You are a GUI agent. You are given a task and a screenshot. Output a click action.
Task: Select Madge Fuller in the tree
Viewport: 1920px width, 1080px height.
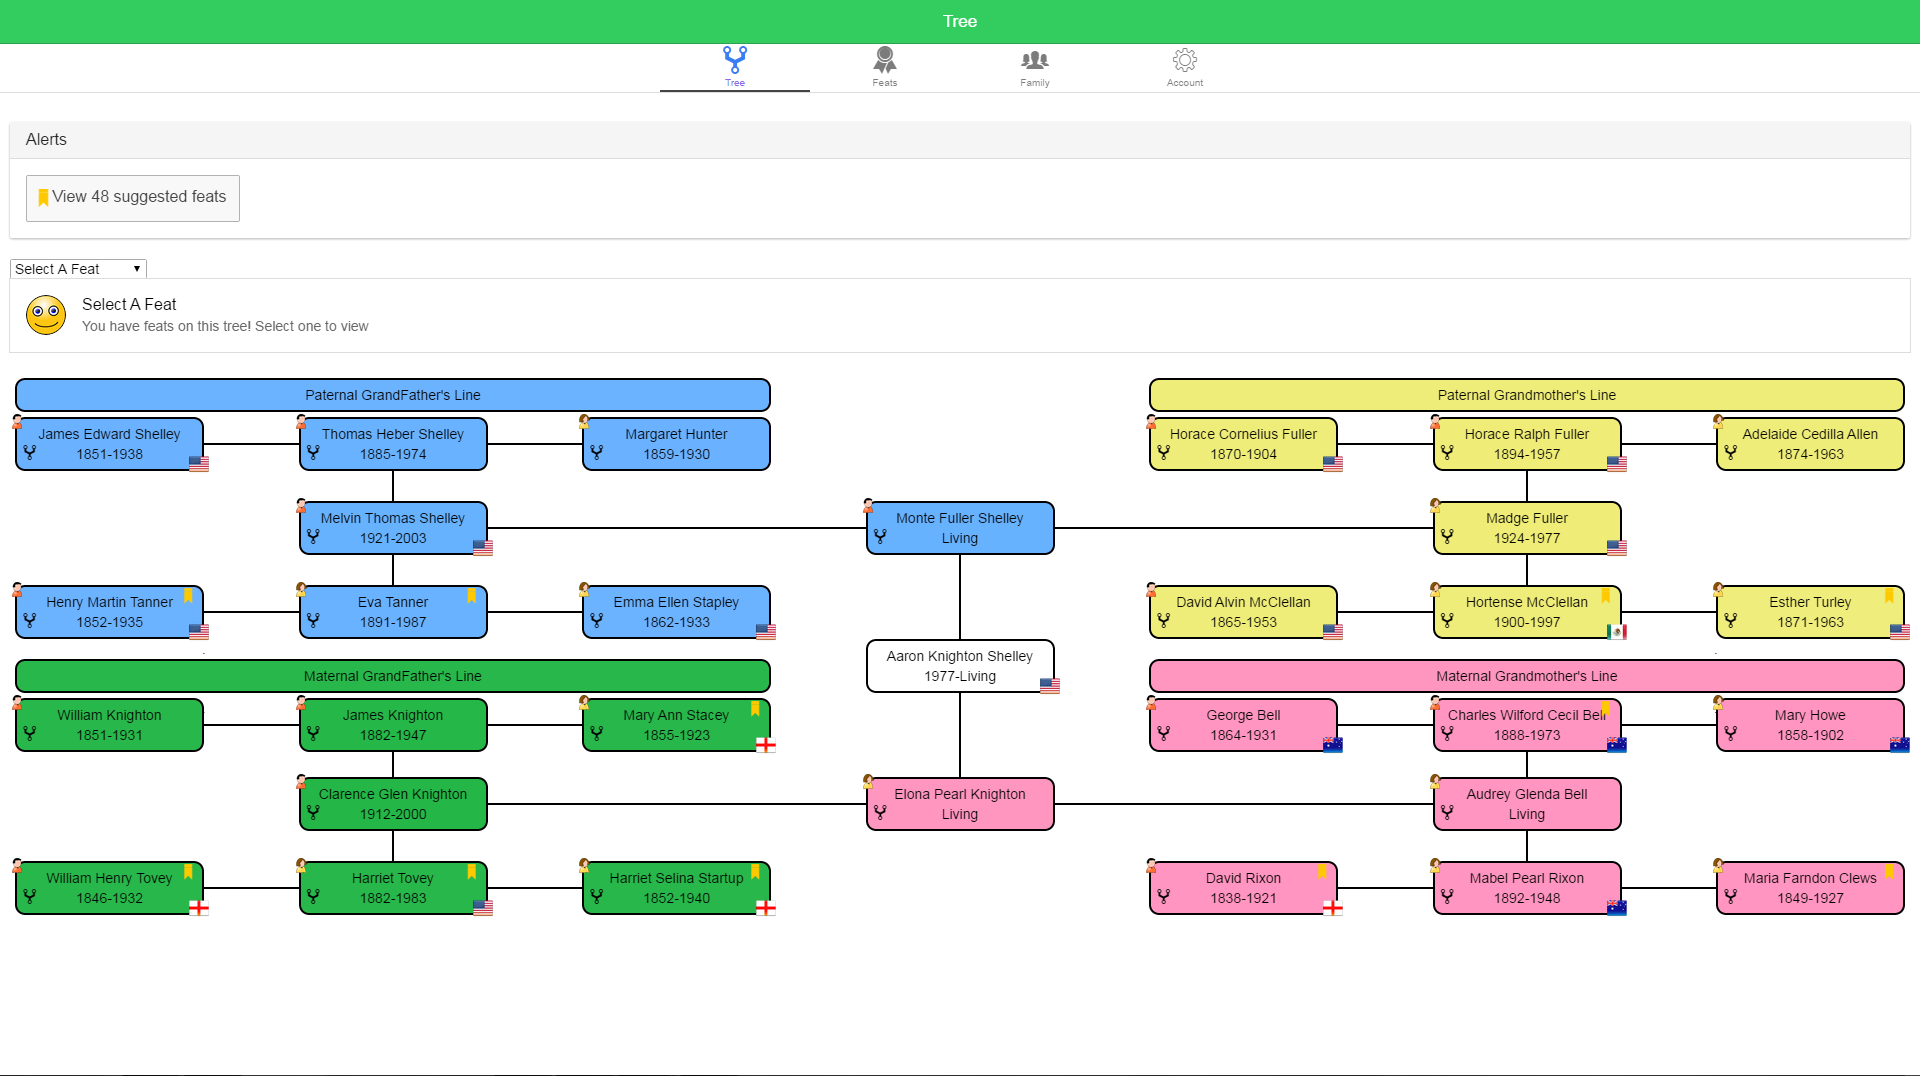[1526, 528]
